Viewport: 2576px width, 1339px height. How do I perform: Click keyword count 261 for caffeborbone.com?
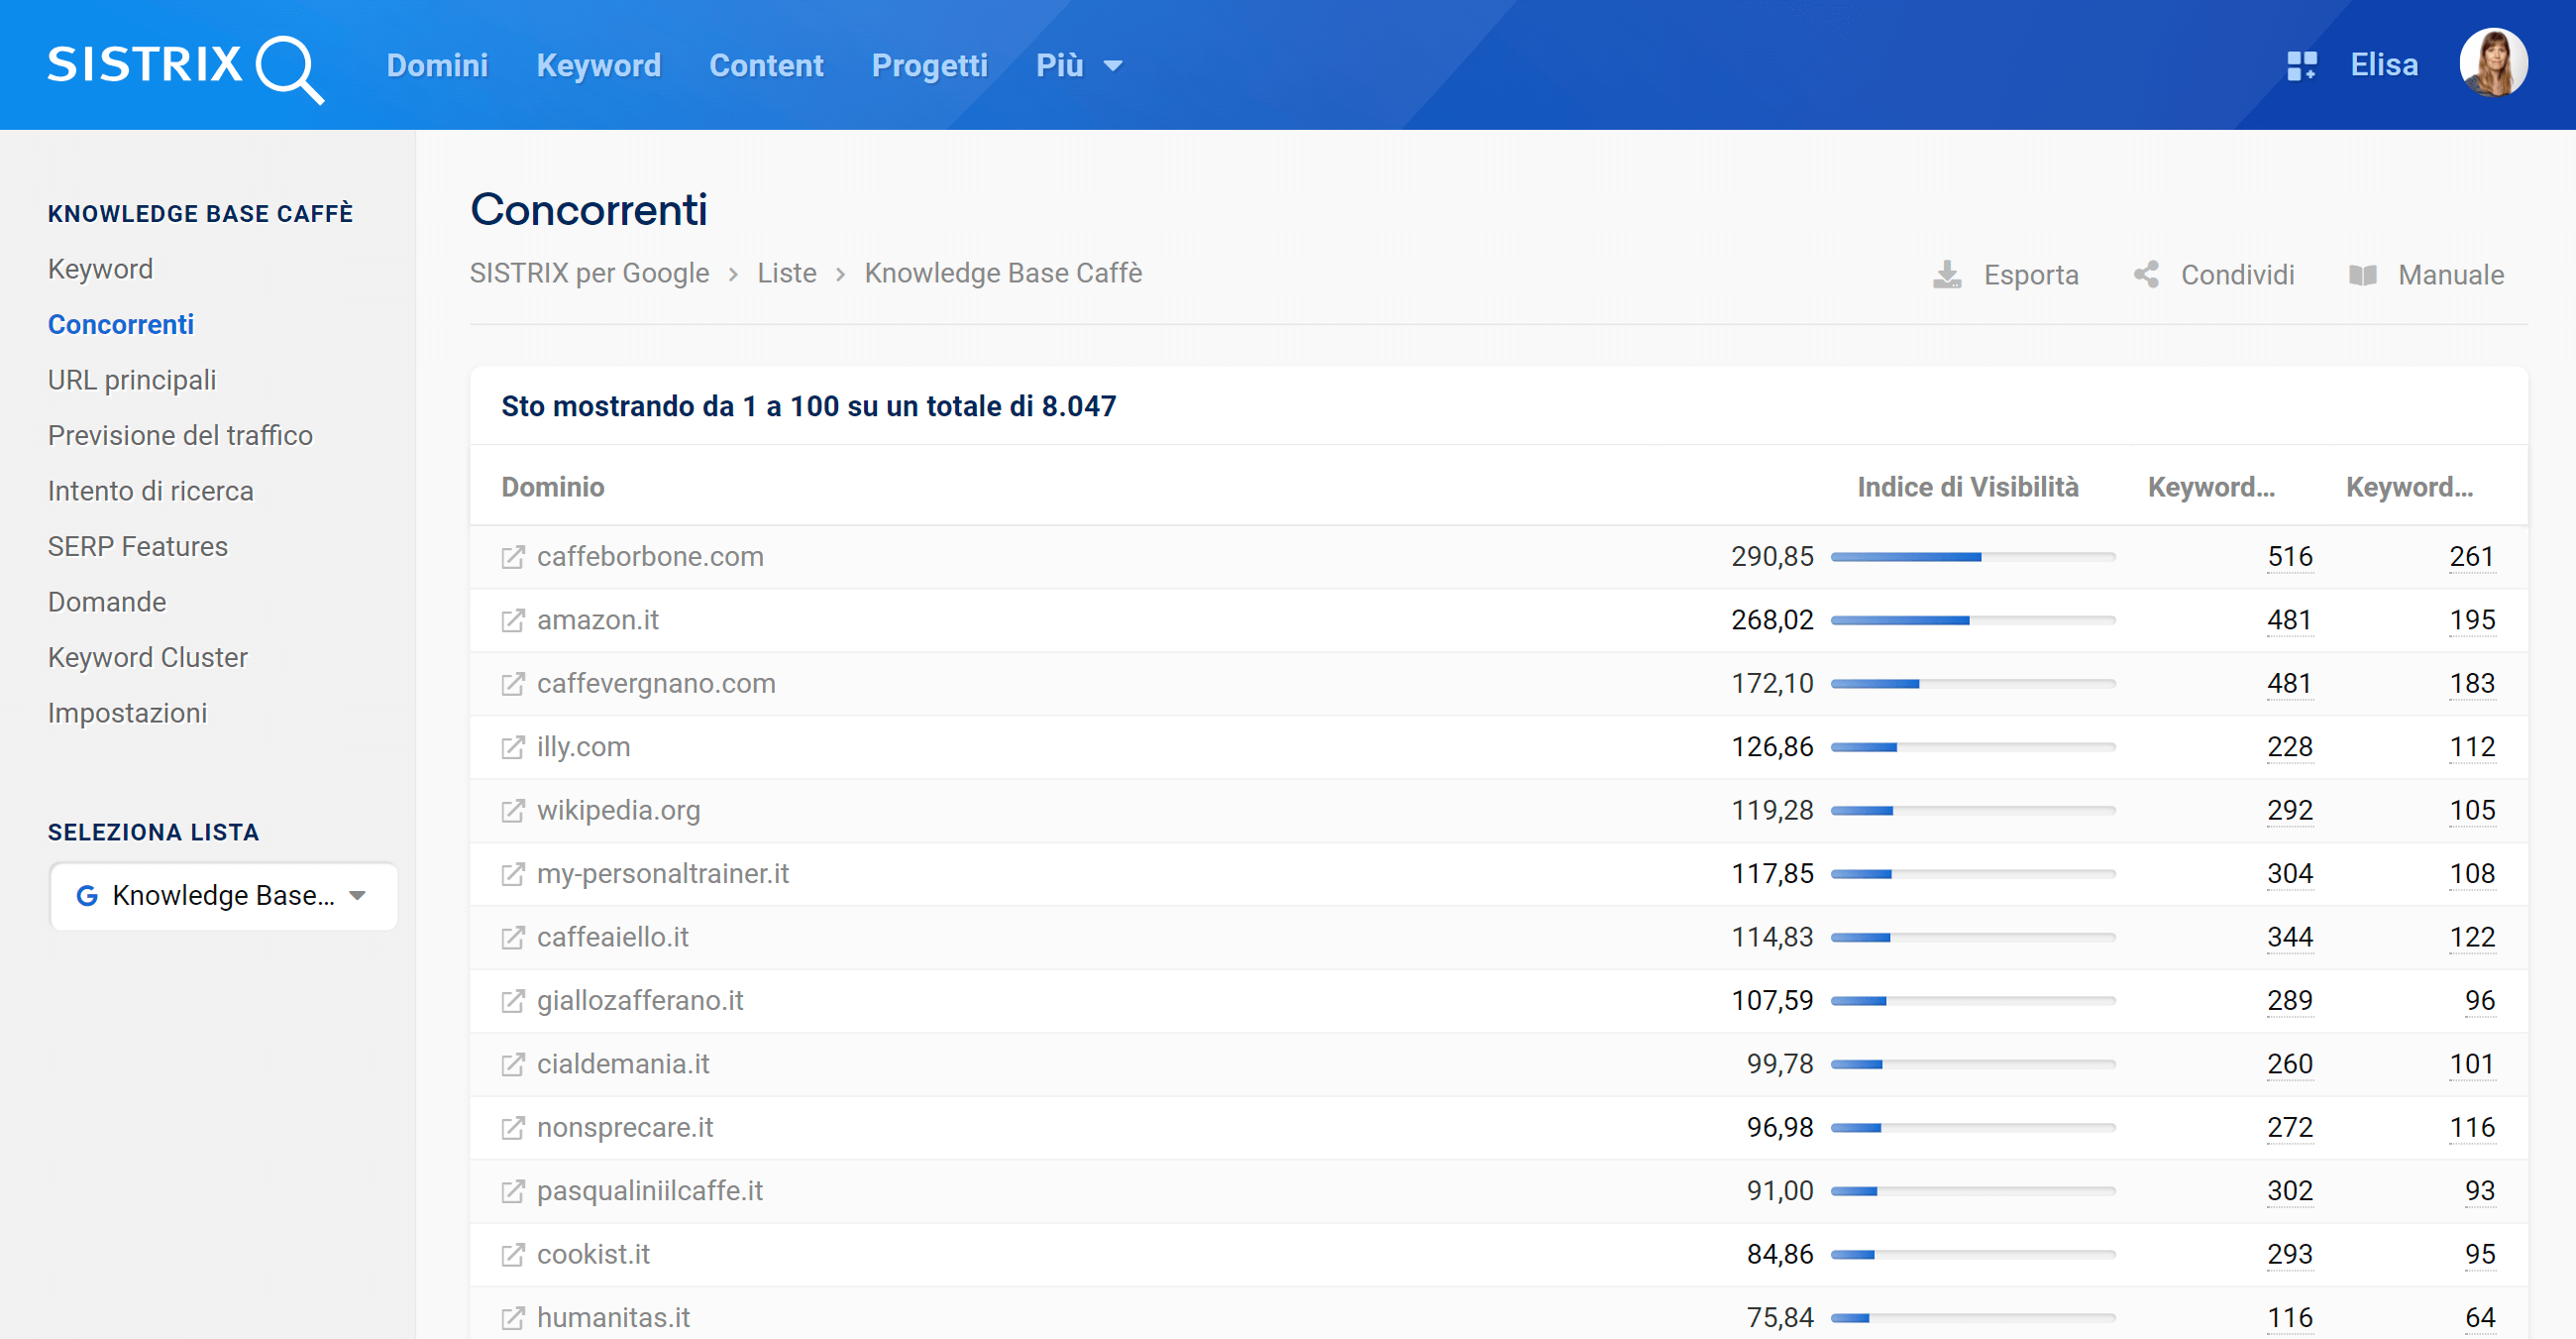[2472, 557]
